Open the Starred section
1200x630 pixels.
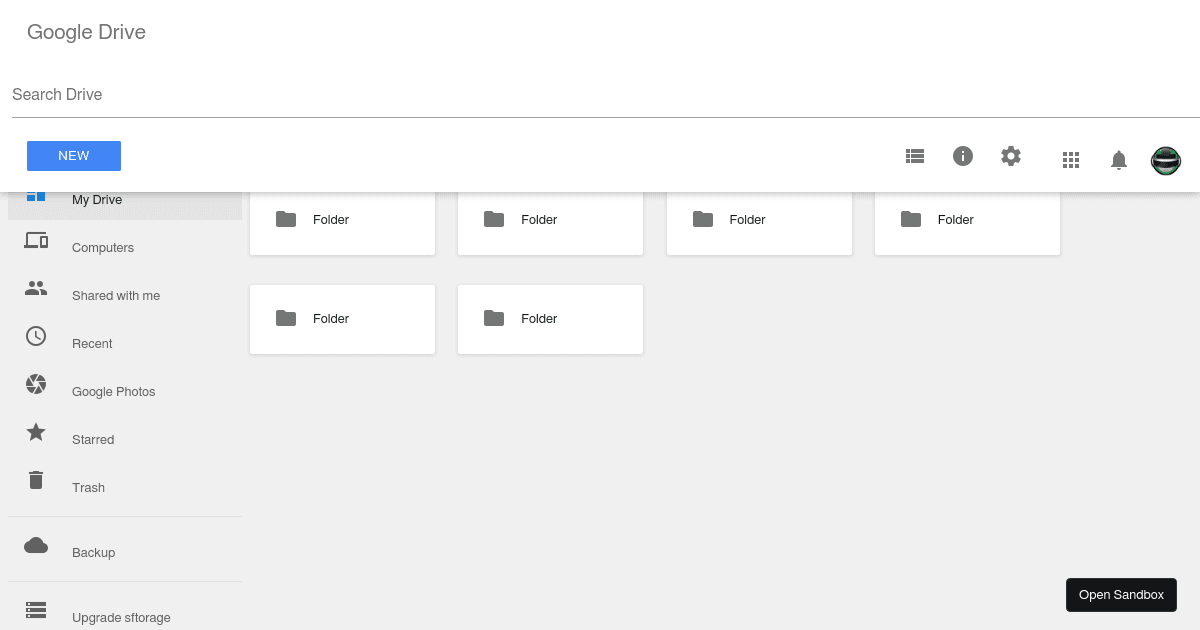point(92,439)
